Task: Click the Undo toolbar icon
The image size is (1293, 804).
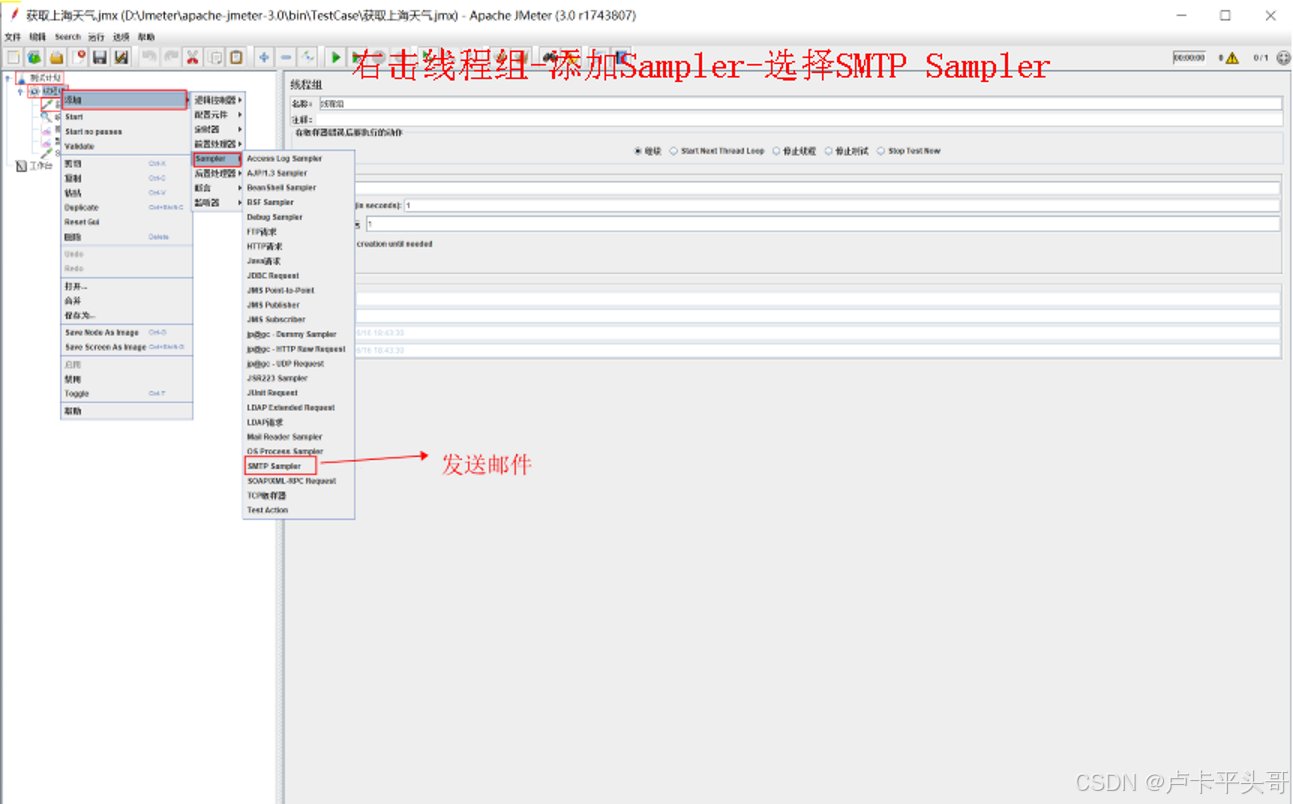Action: click(149, 58)
